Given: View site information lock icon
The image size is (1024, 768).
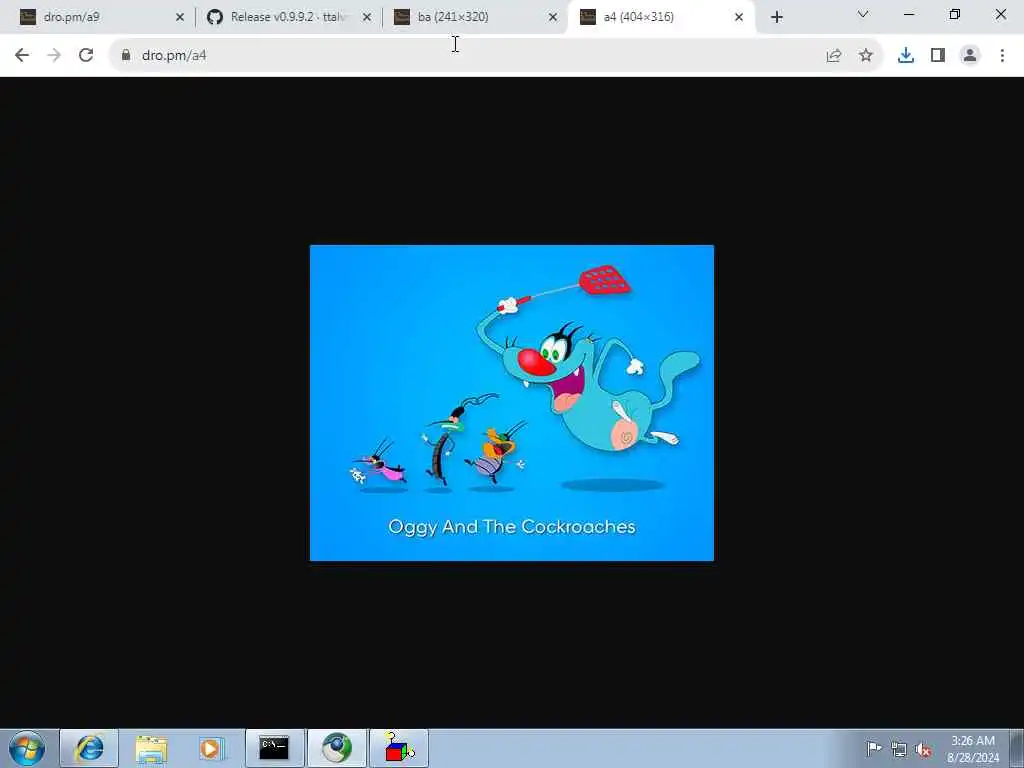Looking at the screenshot, I should (x=125, y=56).
